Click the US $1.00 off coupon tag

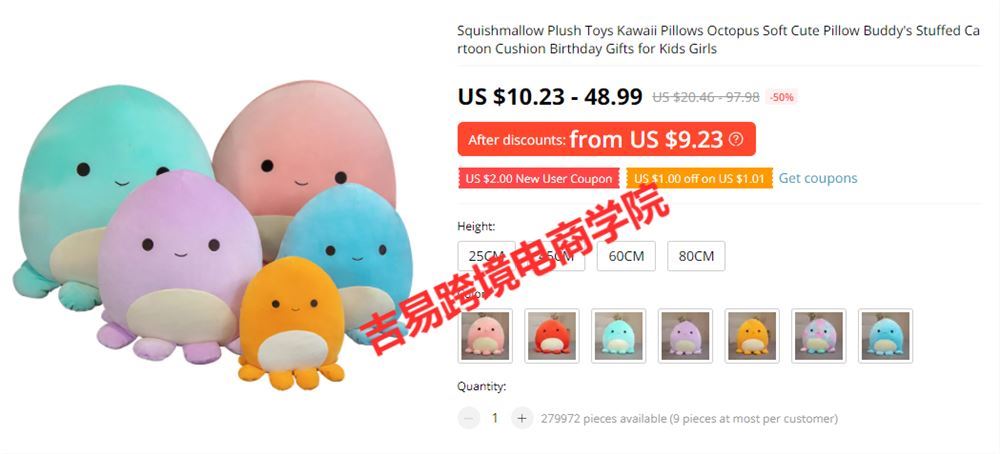click(x=699, y=179)
